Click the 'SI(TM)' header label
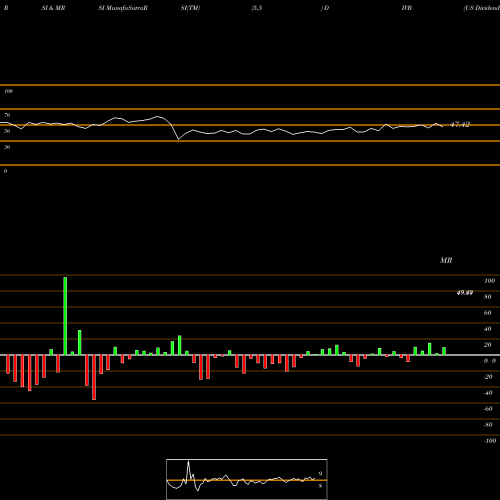 [x=190, y=8]
